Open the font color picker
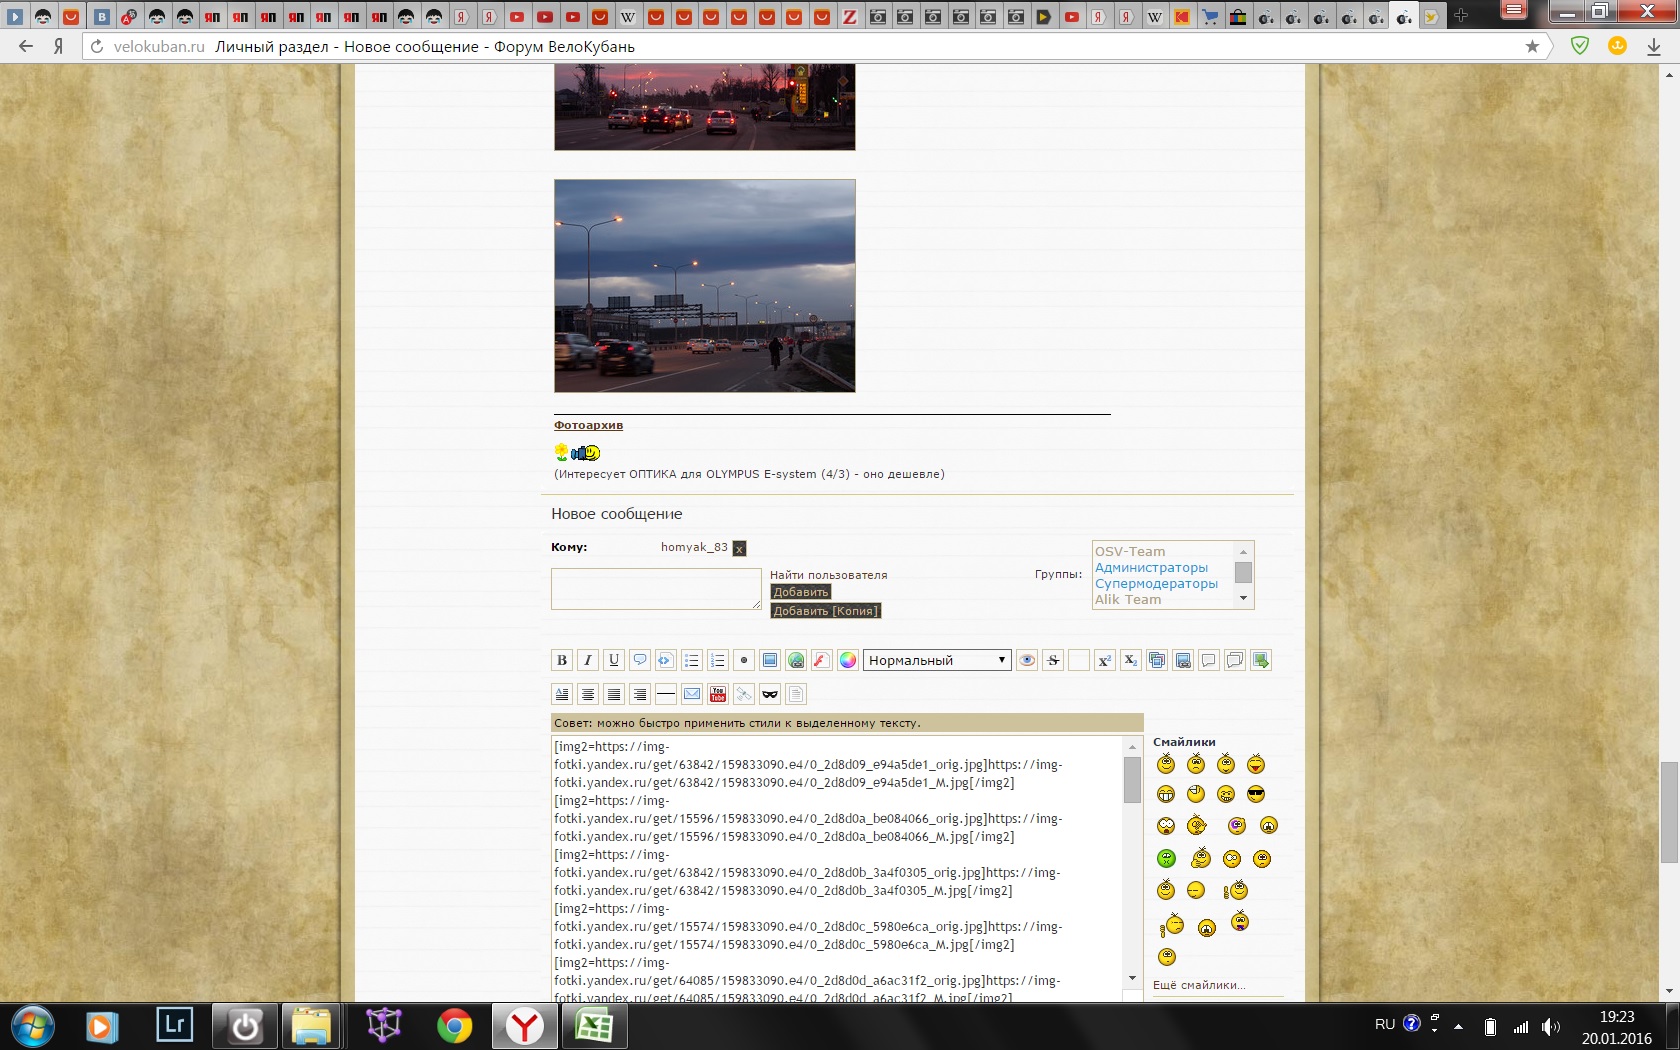Viewport: 1680px width, 1050px height. (x=848, y=660)
